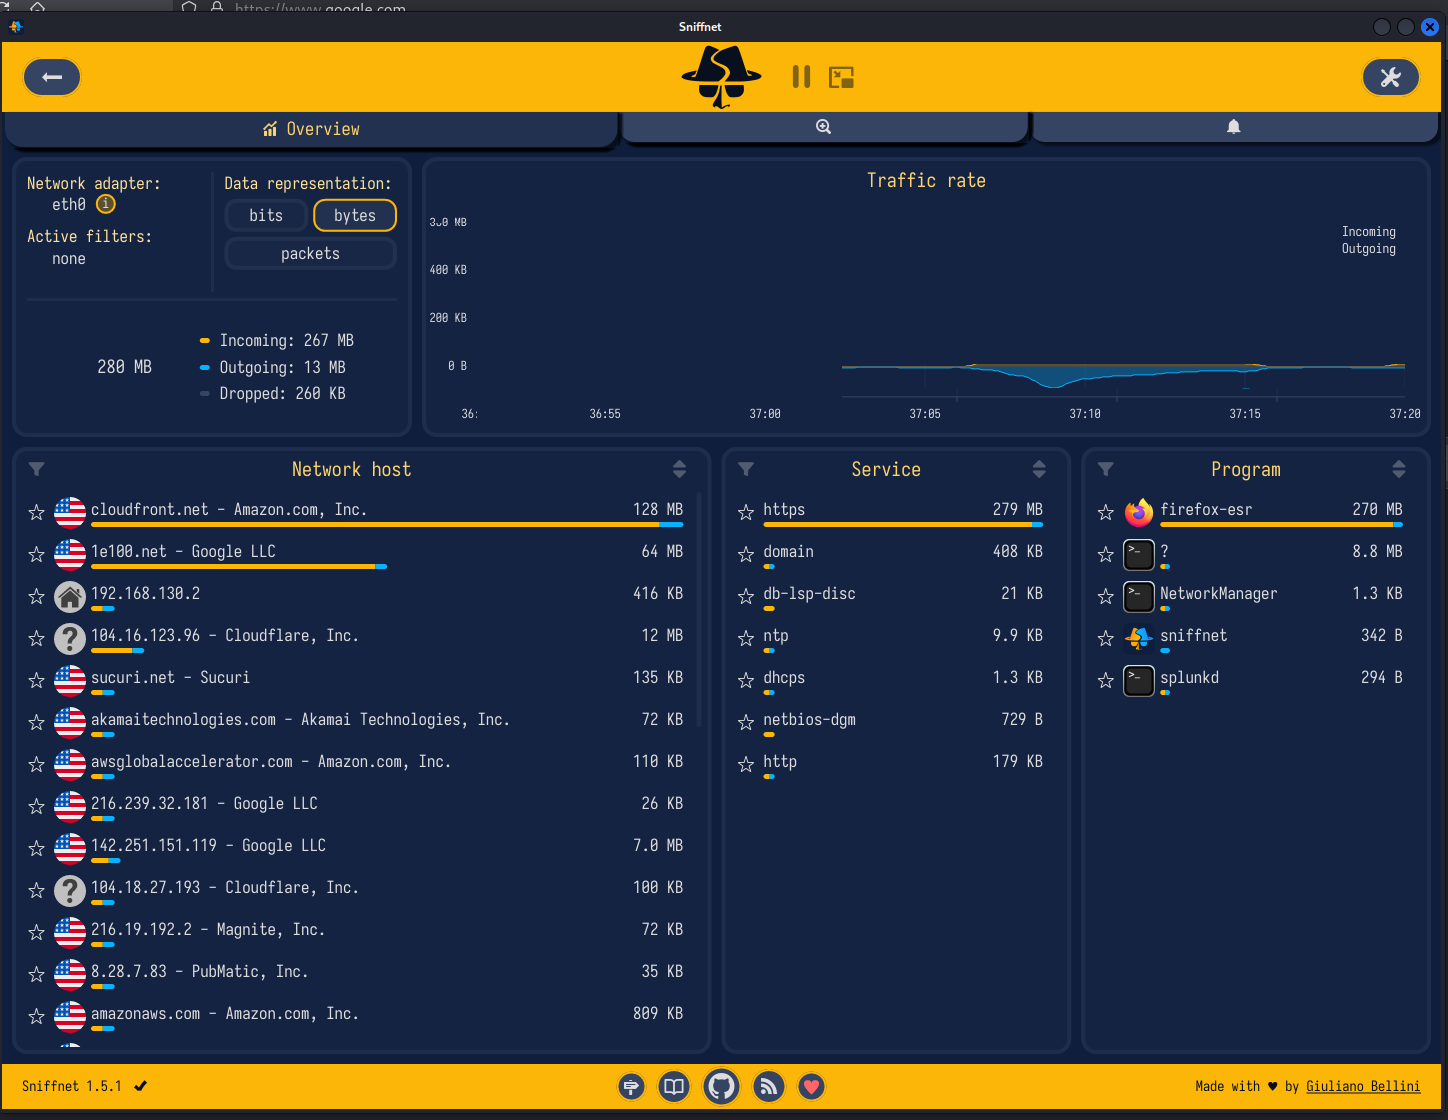This screenshot has width=1448, height=1120.
Task: Favorite sucuri.net host star
Action: [37, 680]
